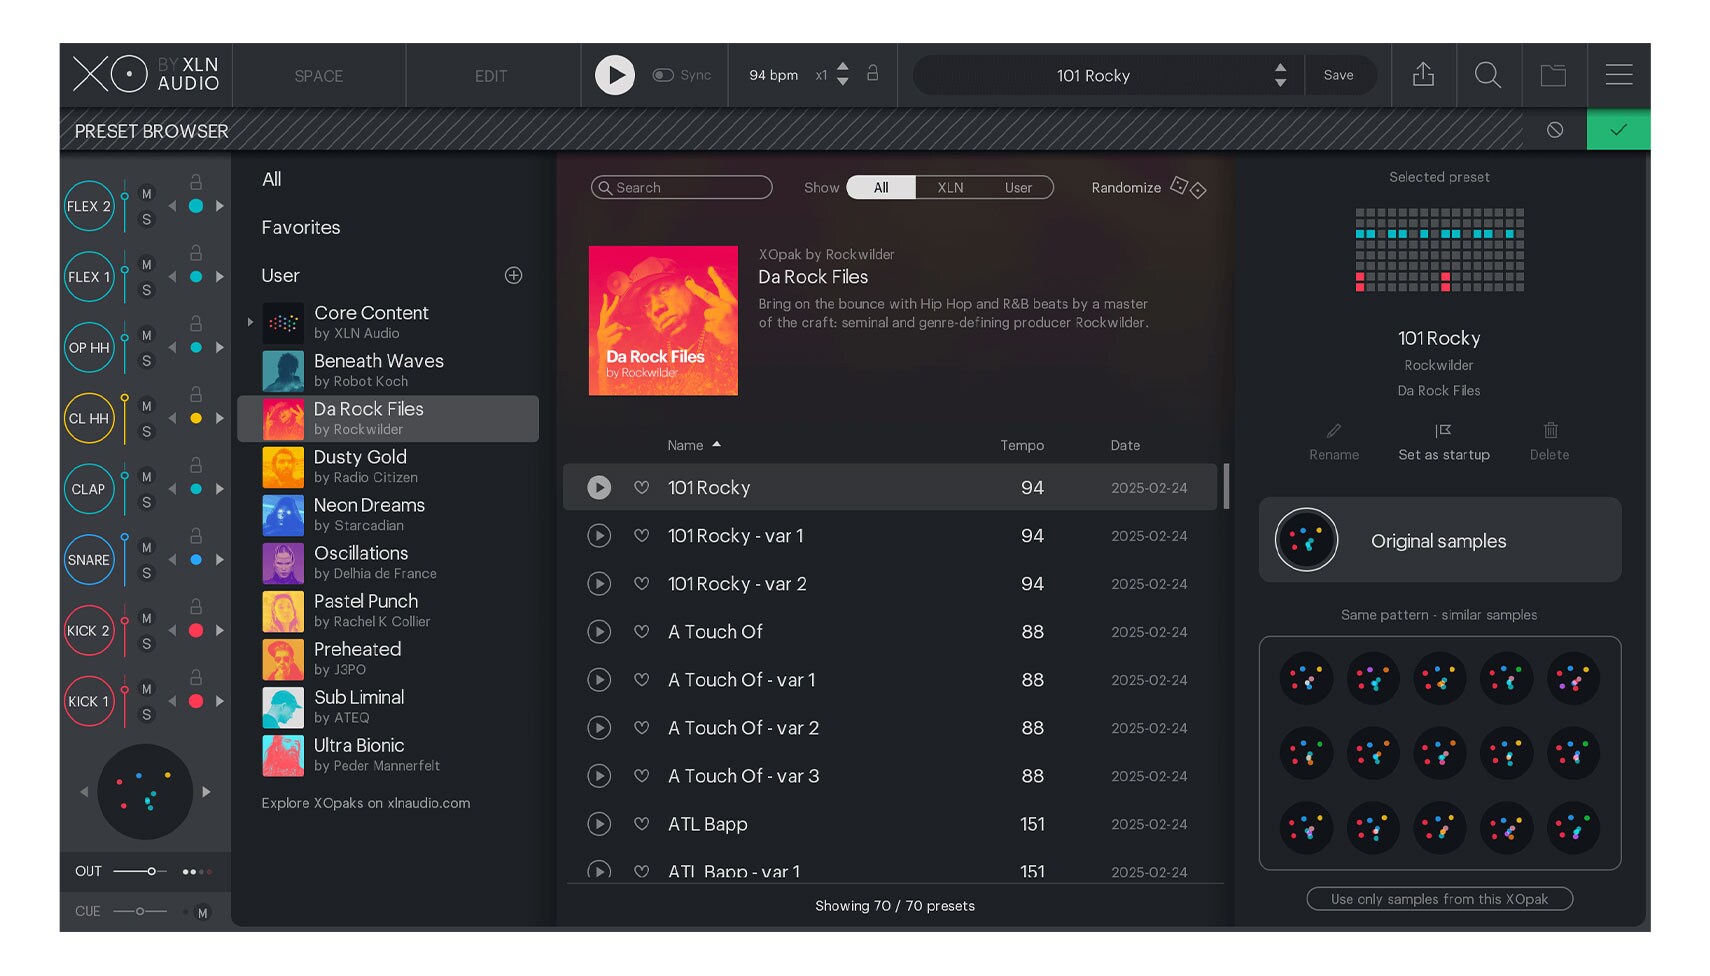Switch to the SPACE tab
The width and height of the screenshot is (1710, 976).
(x=318, y=76)
